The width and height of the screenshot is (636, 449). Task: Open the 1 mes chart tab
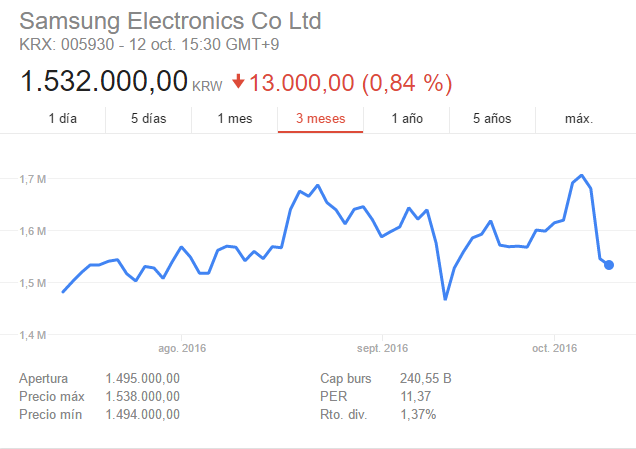235,119
